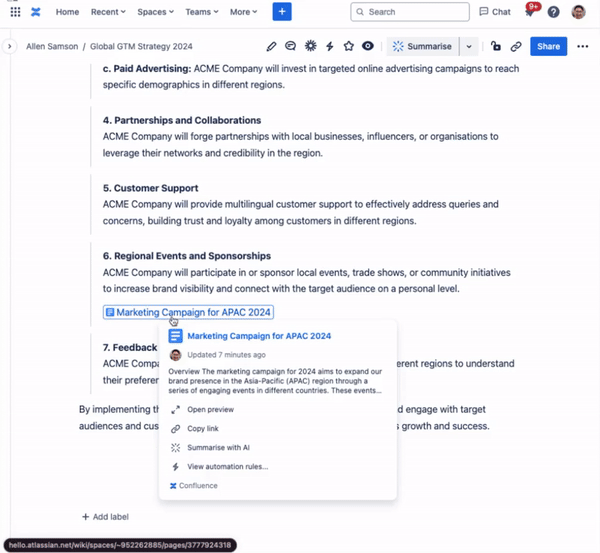
Task: Open the help question mark icon
Action: pos(553,12)
